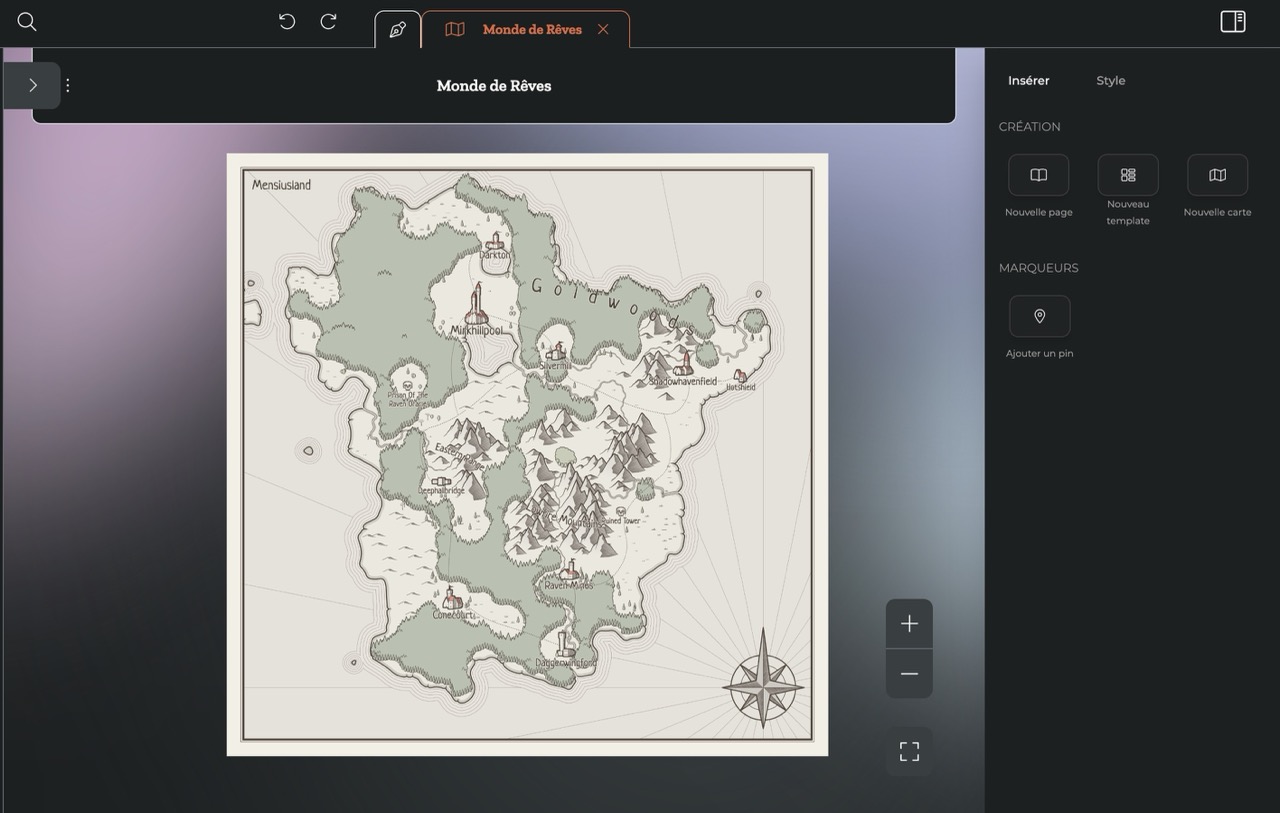Create a Nouveau template

click(1128, 176)
